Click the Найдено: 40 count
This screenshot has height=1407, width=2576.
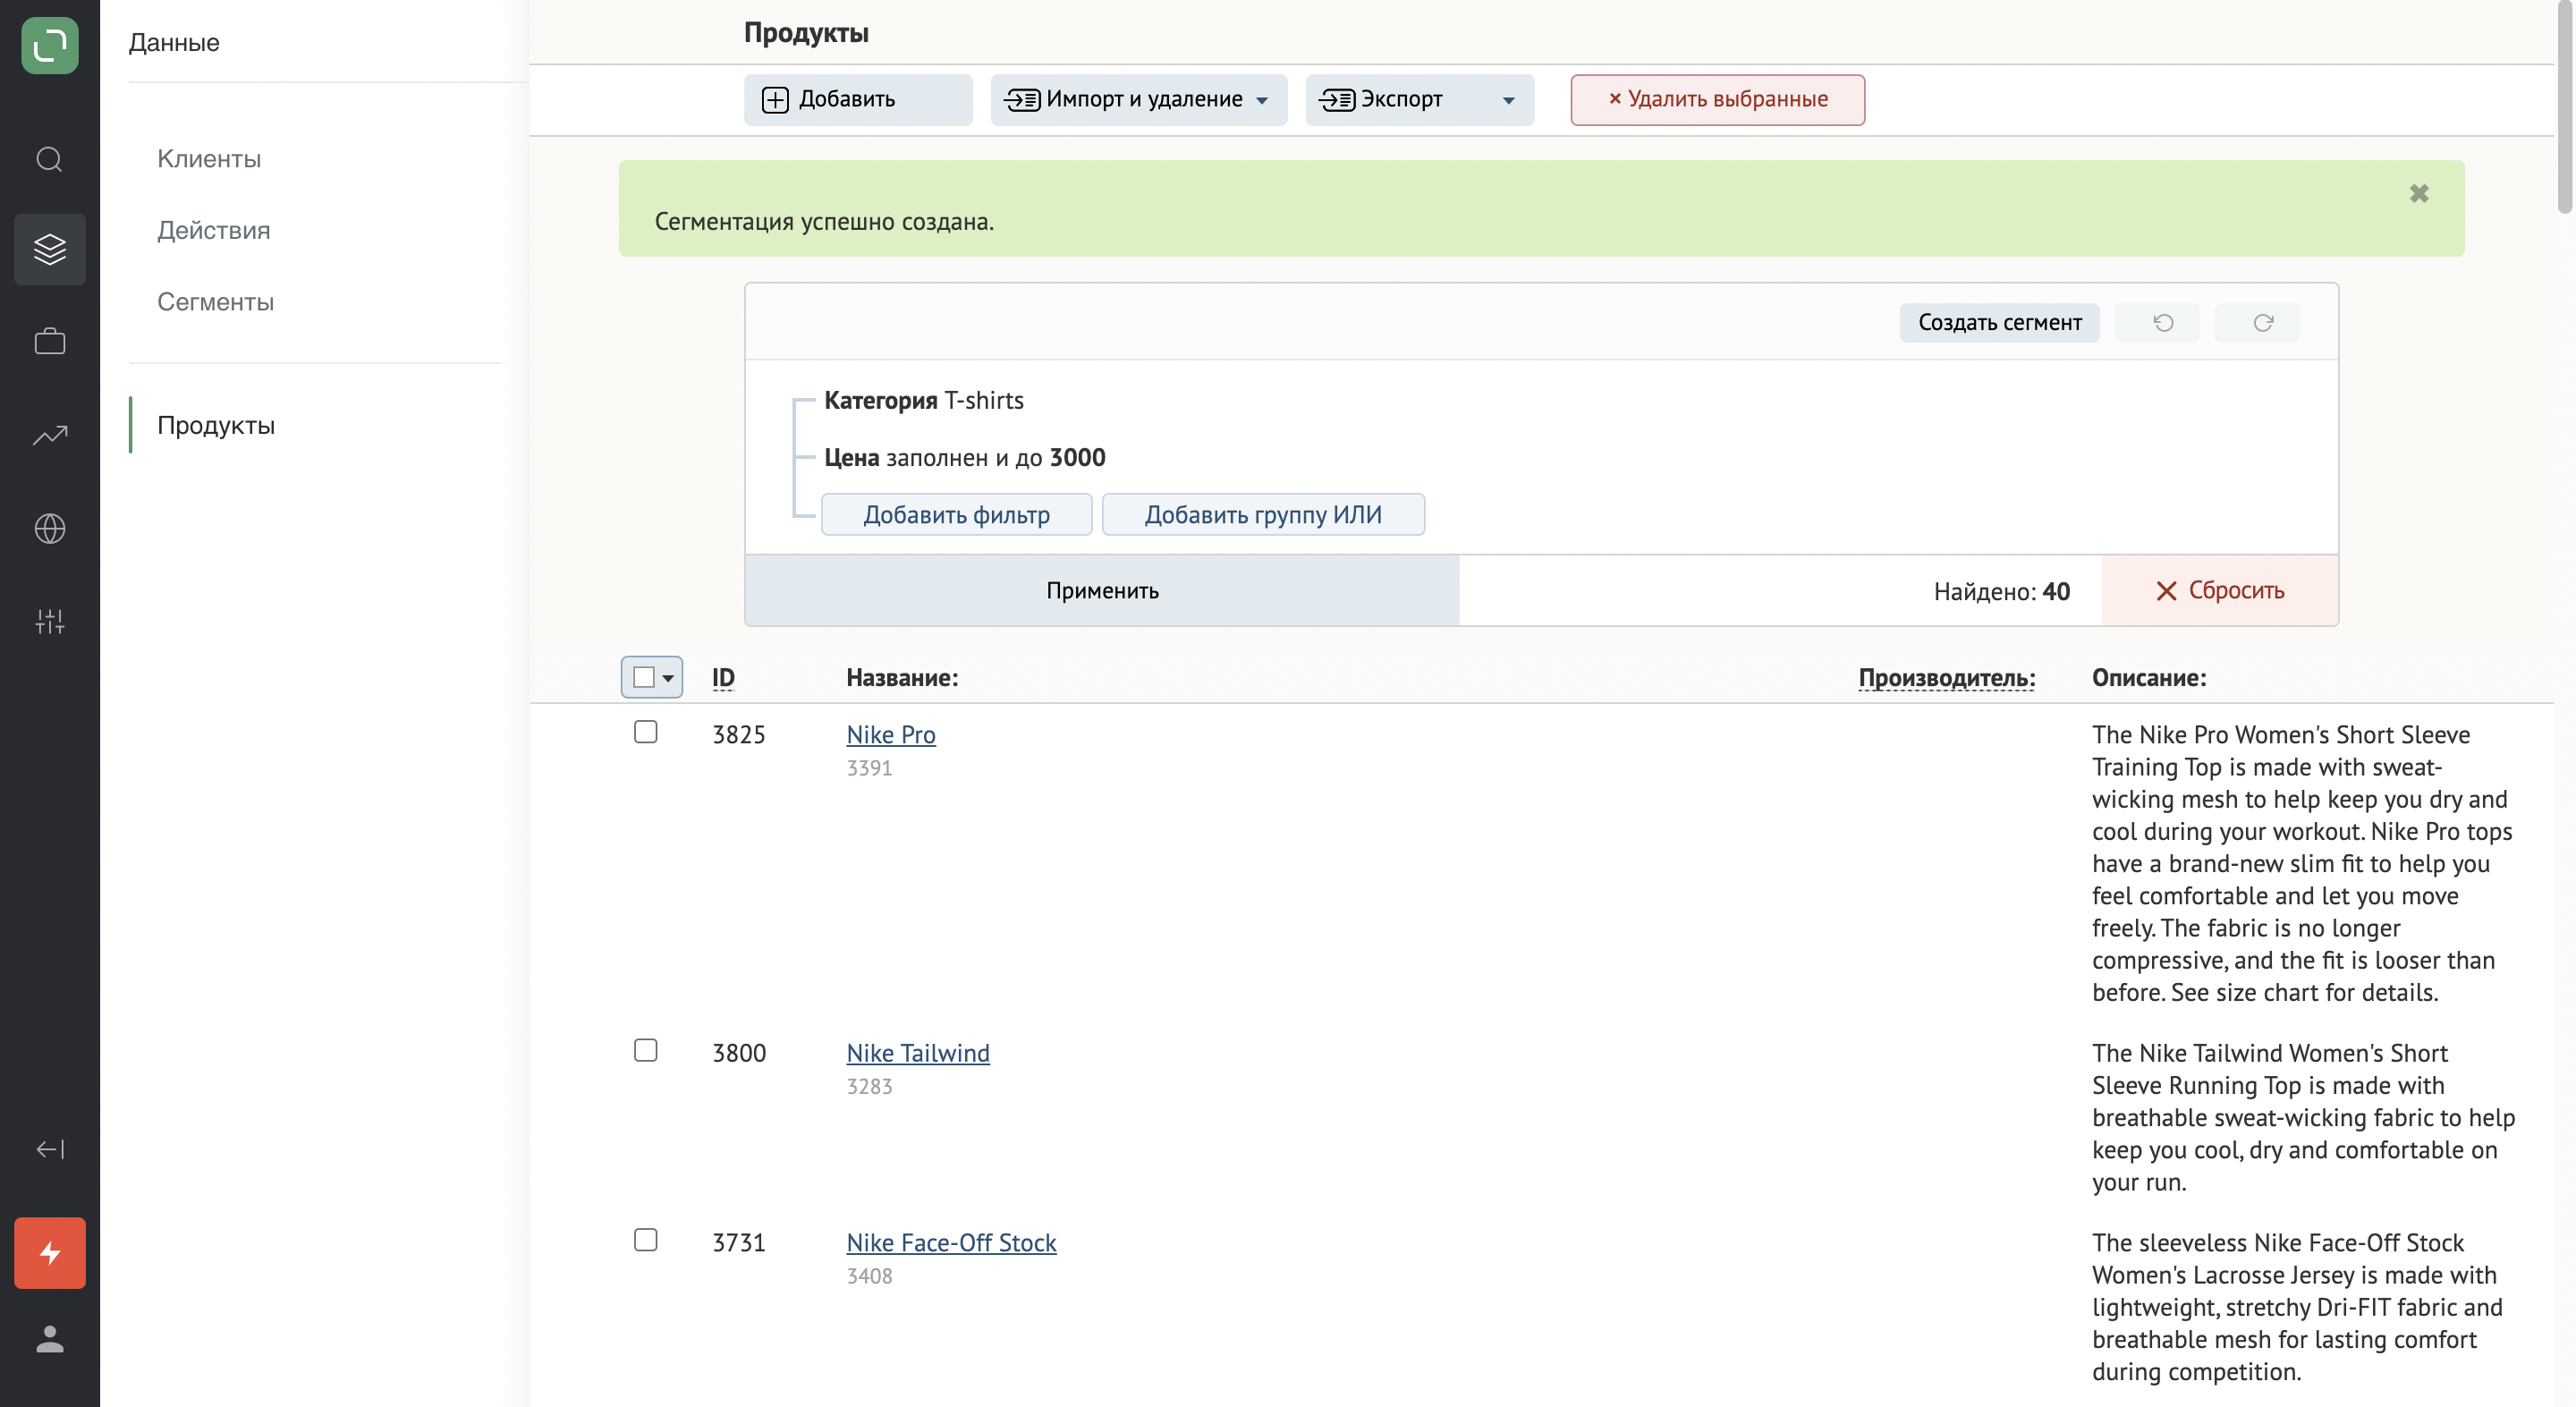click(x=2001, y=591)
